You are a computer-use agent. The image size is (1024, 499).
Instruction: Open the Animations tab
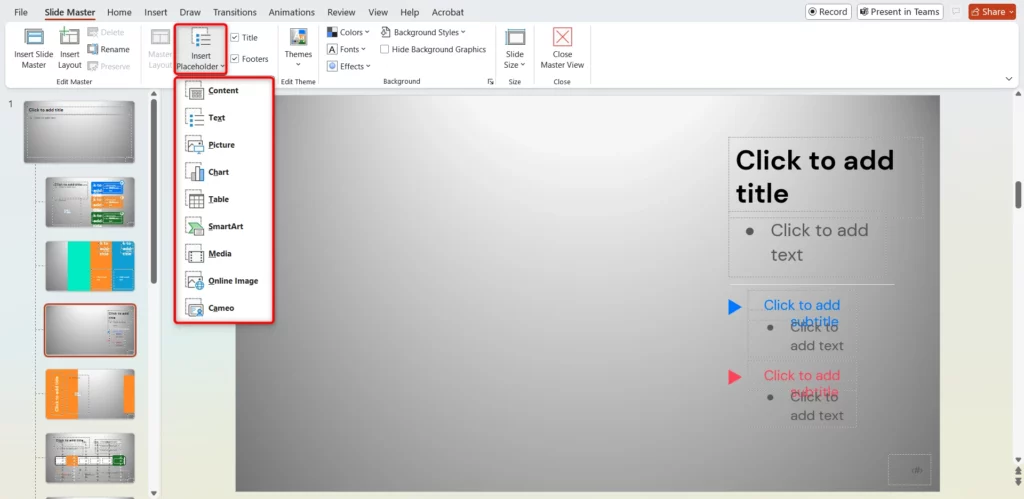pyautogui.click(x=291, y=12)
